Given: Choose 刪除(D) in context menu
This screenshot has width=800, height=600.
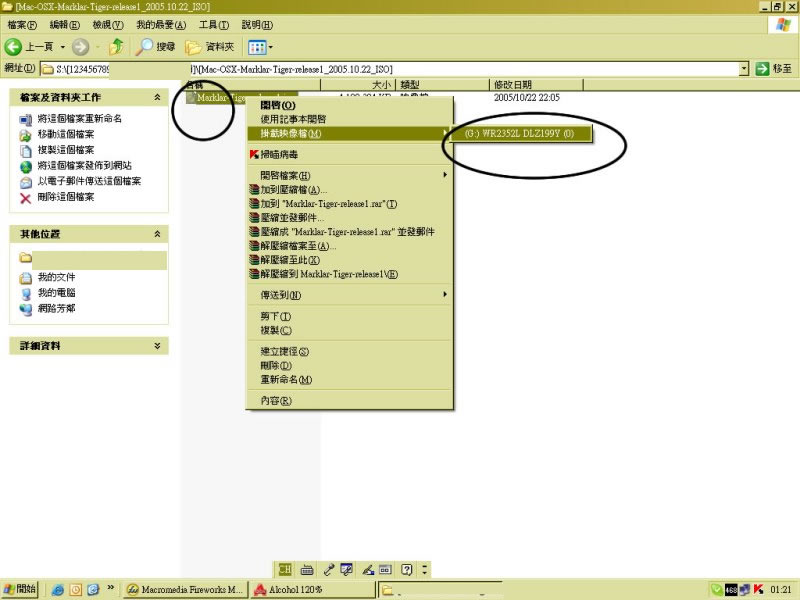Looking at the screenshot, I should click(349, 365).
